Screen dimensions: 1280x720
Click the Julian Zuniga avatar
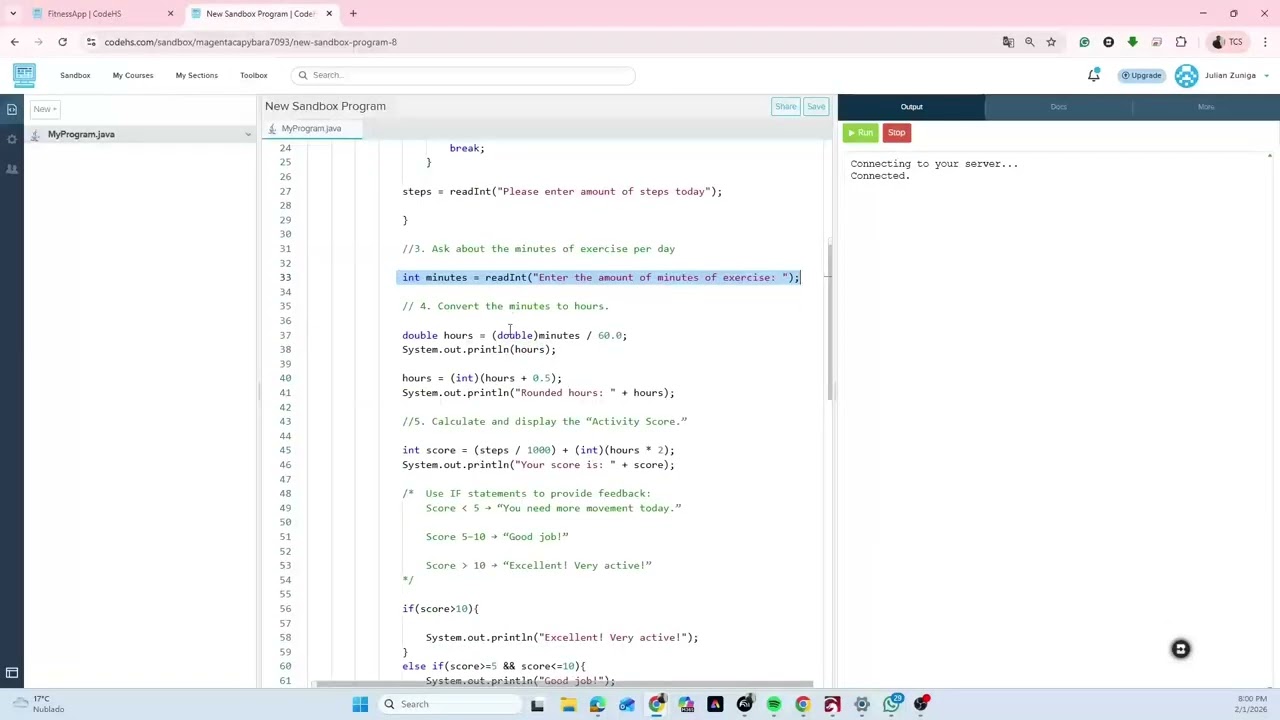pos(1186,75)
